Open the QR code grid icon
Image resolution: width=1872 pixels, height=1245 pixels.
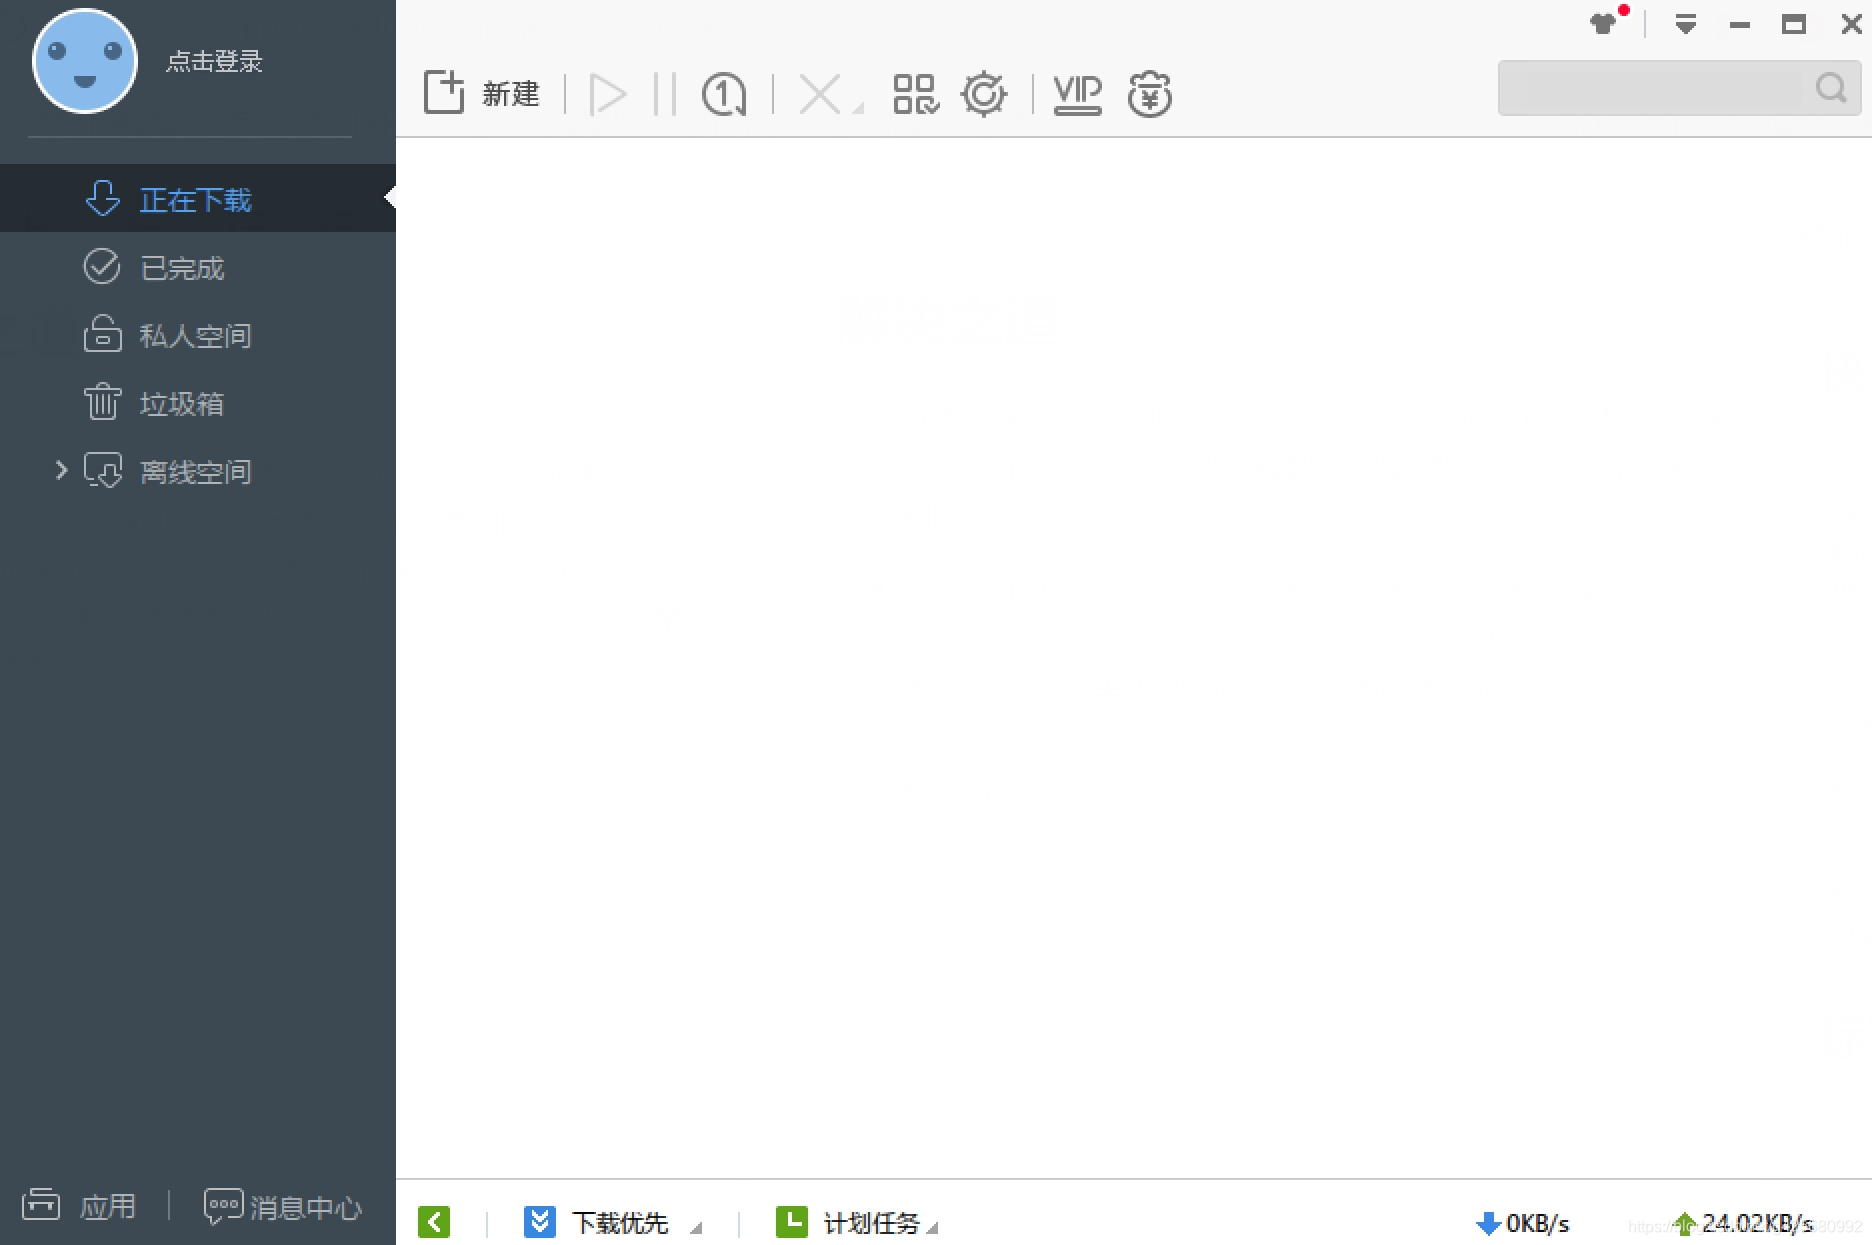click(x=916, y=95)
